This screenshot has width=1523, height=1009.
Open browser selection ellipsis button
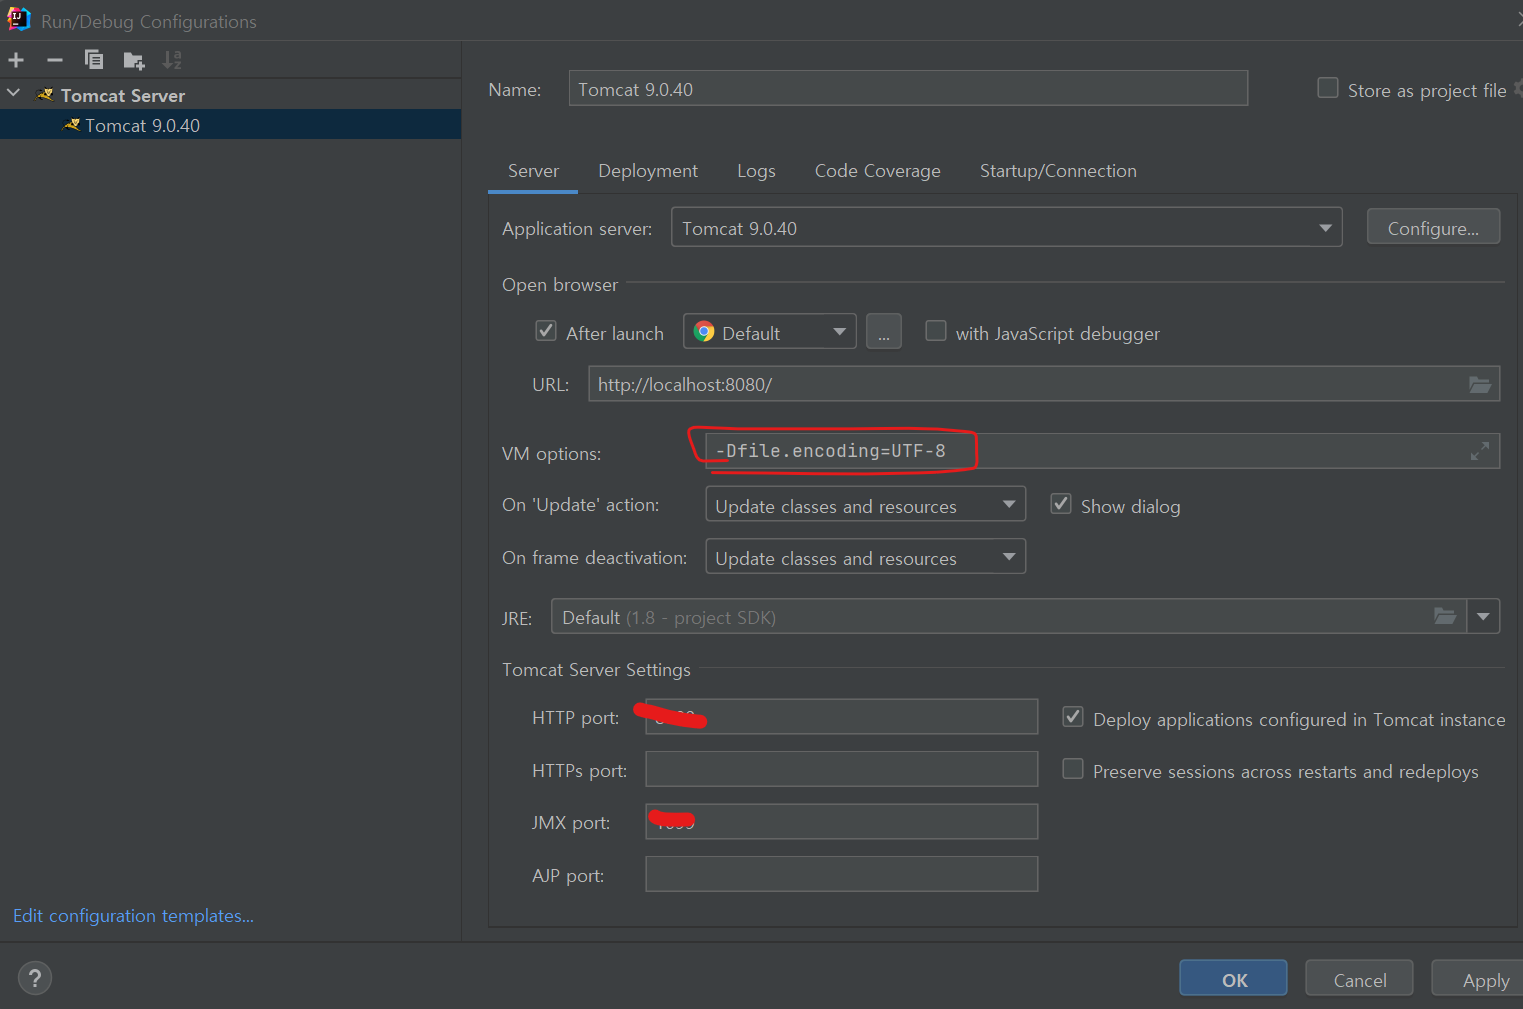coord(884,332)
